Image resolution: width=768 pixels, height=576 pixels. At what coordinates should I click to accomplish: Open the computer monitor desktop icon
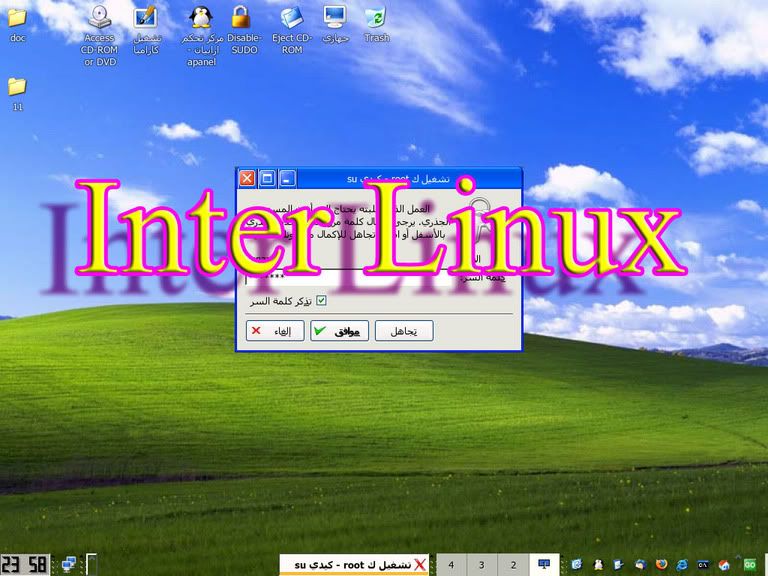(336, 24)
